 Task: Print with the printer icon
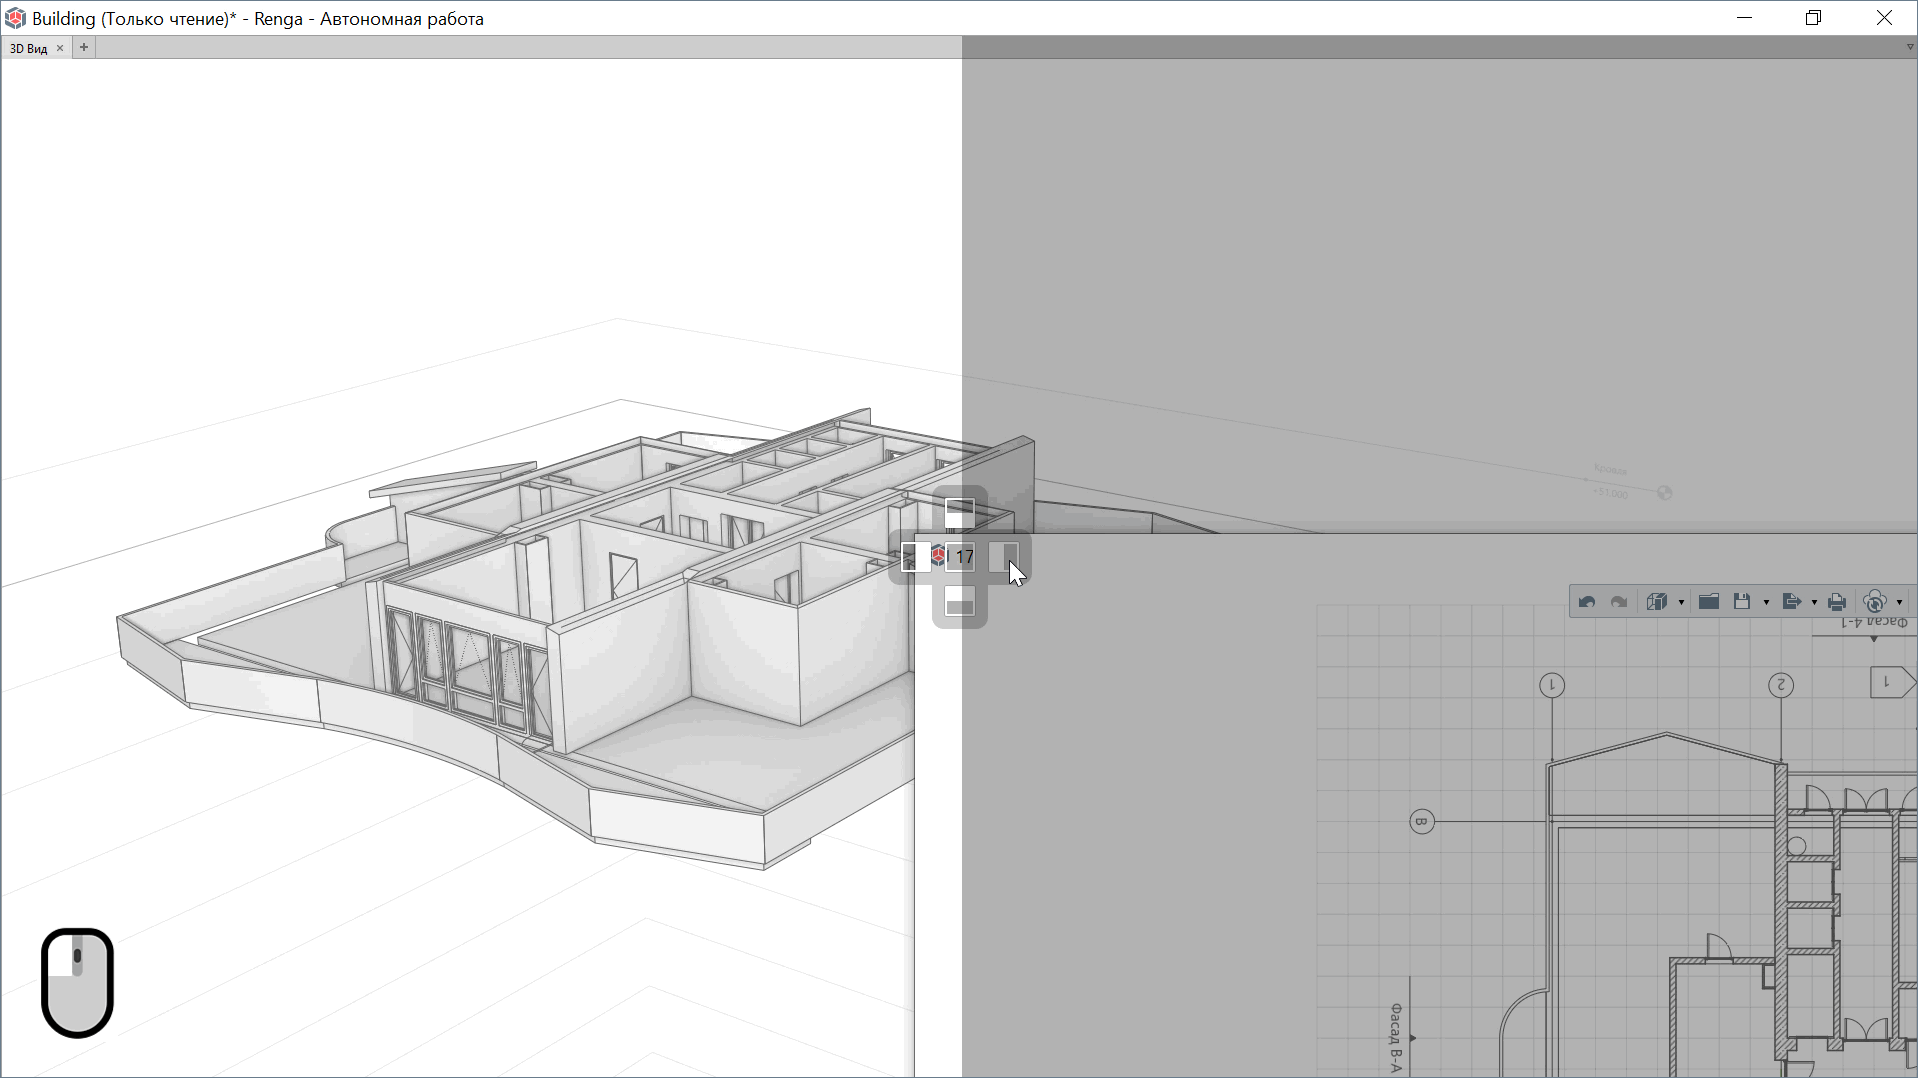1837,602
